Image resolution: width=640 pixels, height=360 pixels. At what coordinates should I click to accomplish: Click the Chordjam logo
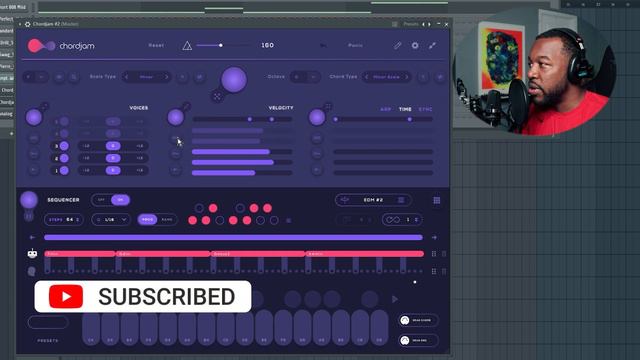click(x=61, y=46)
